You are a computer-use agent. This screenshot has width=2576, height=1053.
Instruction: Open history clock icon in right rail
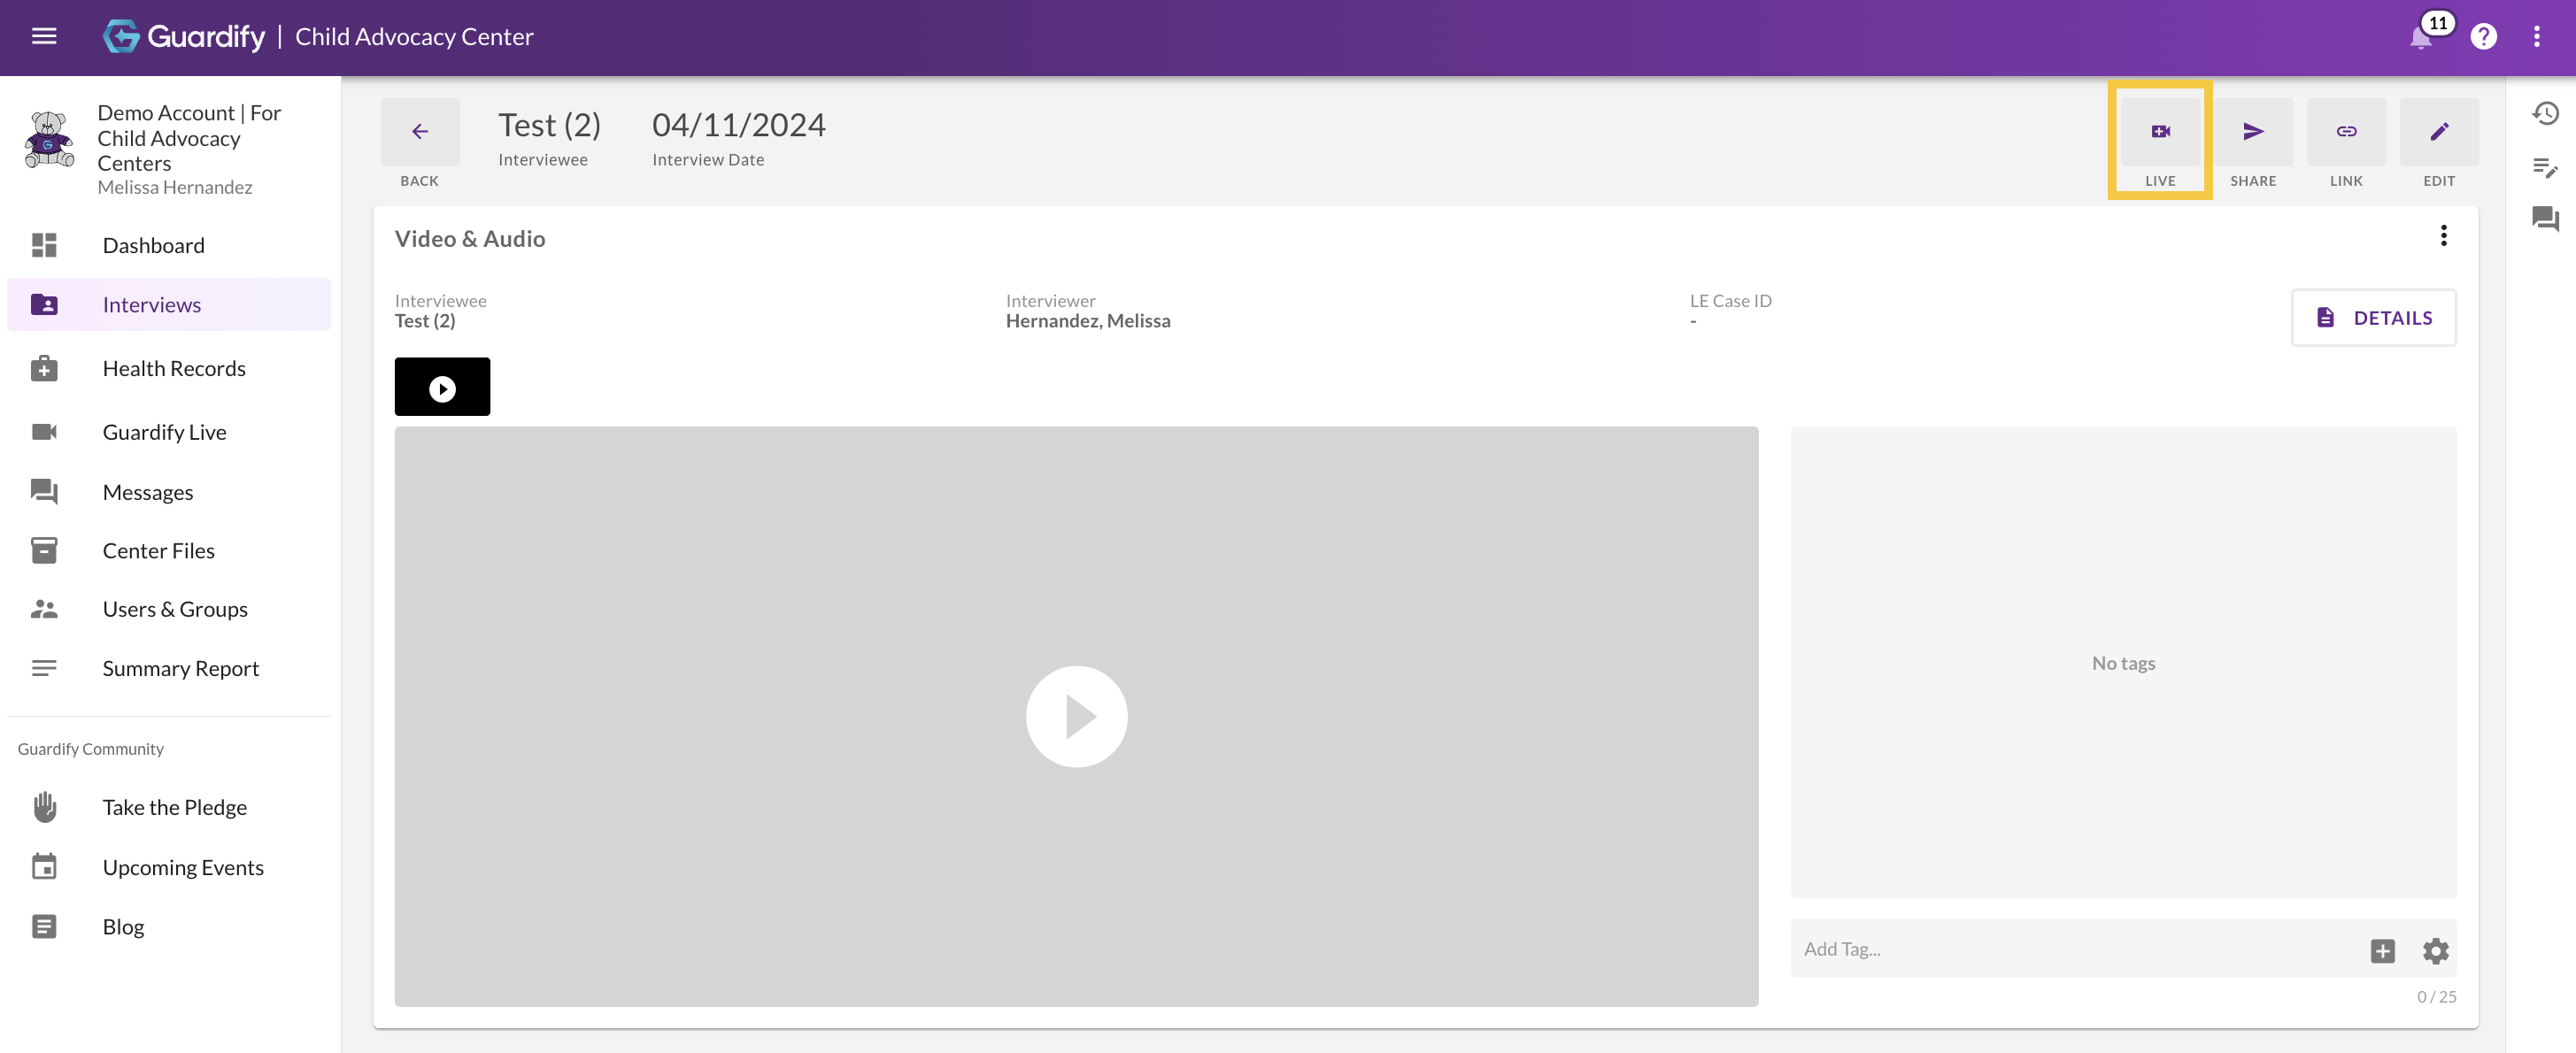click(2545, 114)
